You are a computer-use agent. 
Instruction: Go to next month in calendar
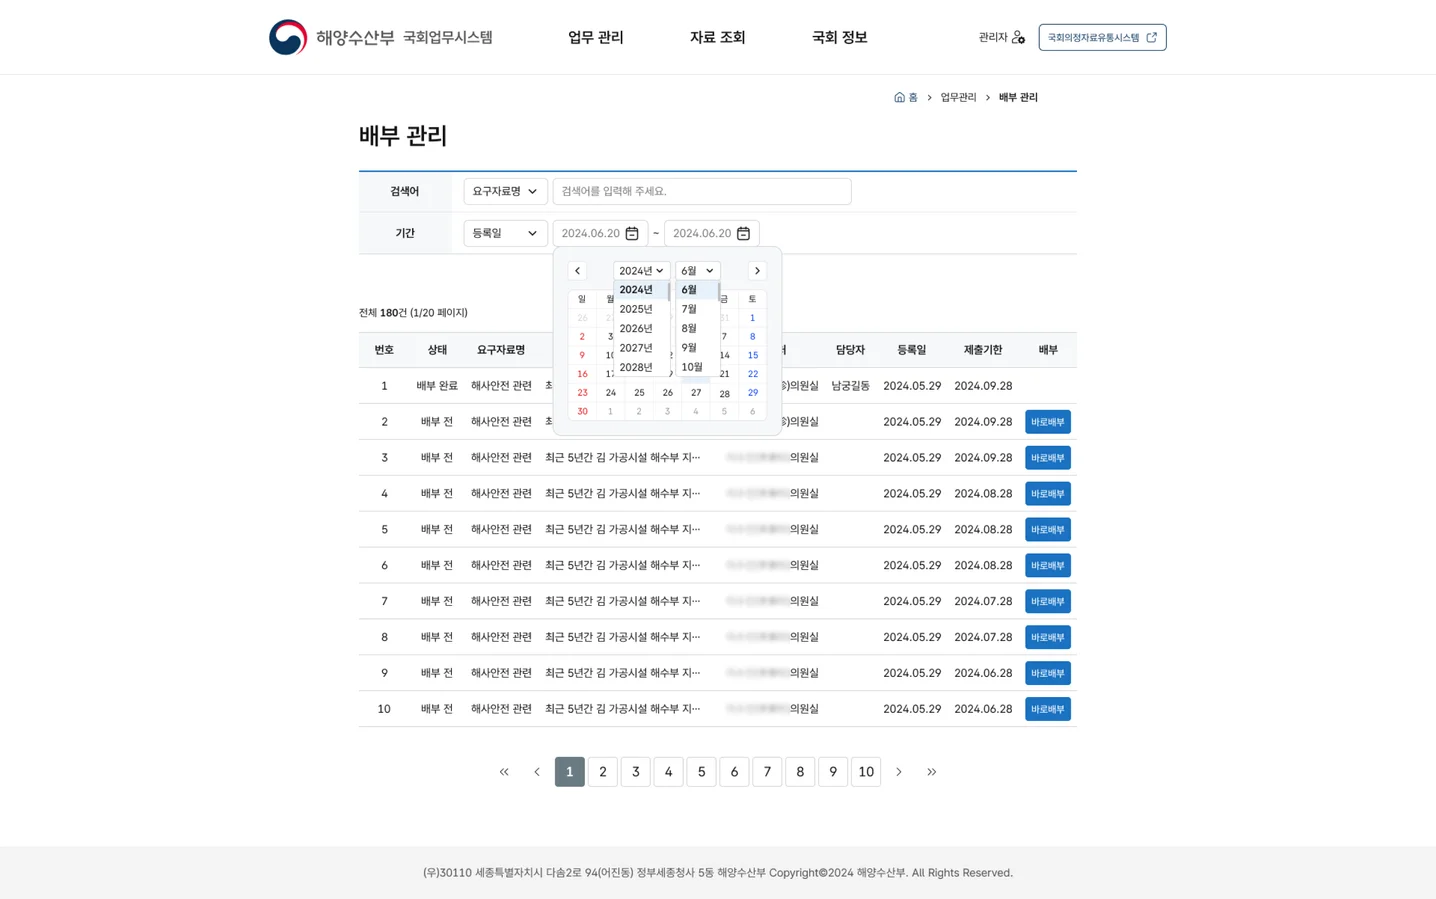coord(757,271)
